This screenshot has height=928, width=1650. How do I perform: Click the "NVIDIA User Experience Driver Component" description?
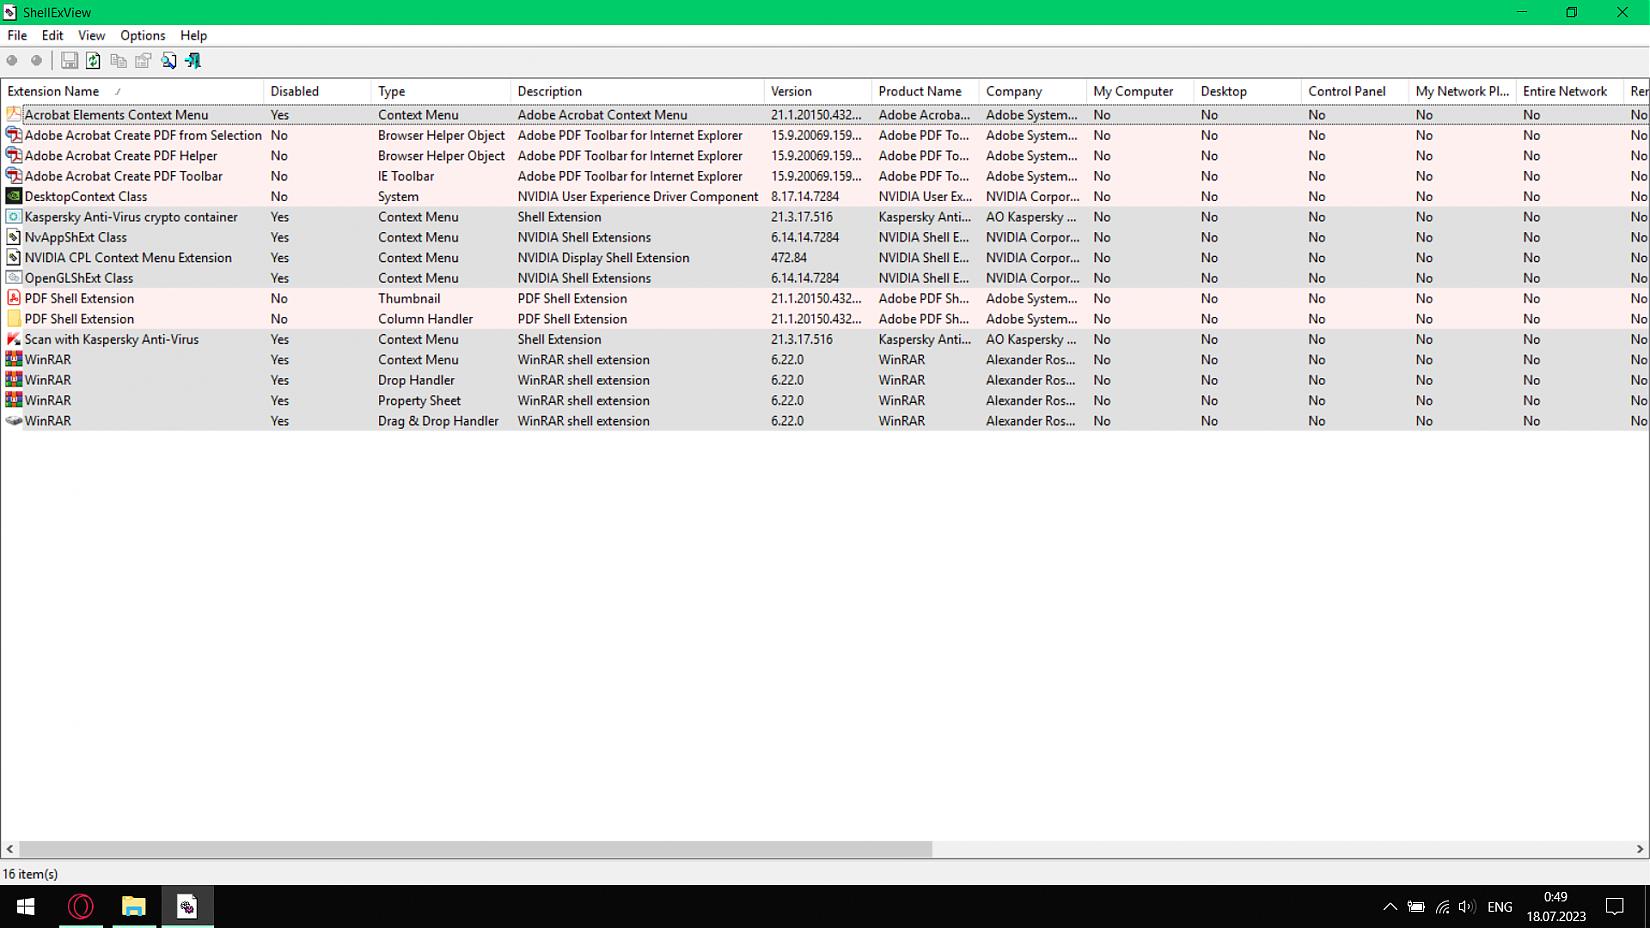(638, 197)
